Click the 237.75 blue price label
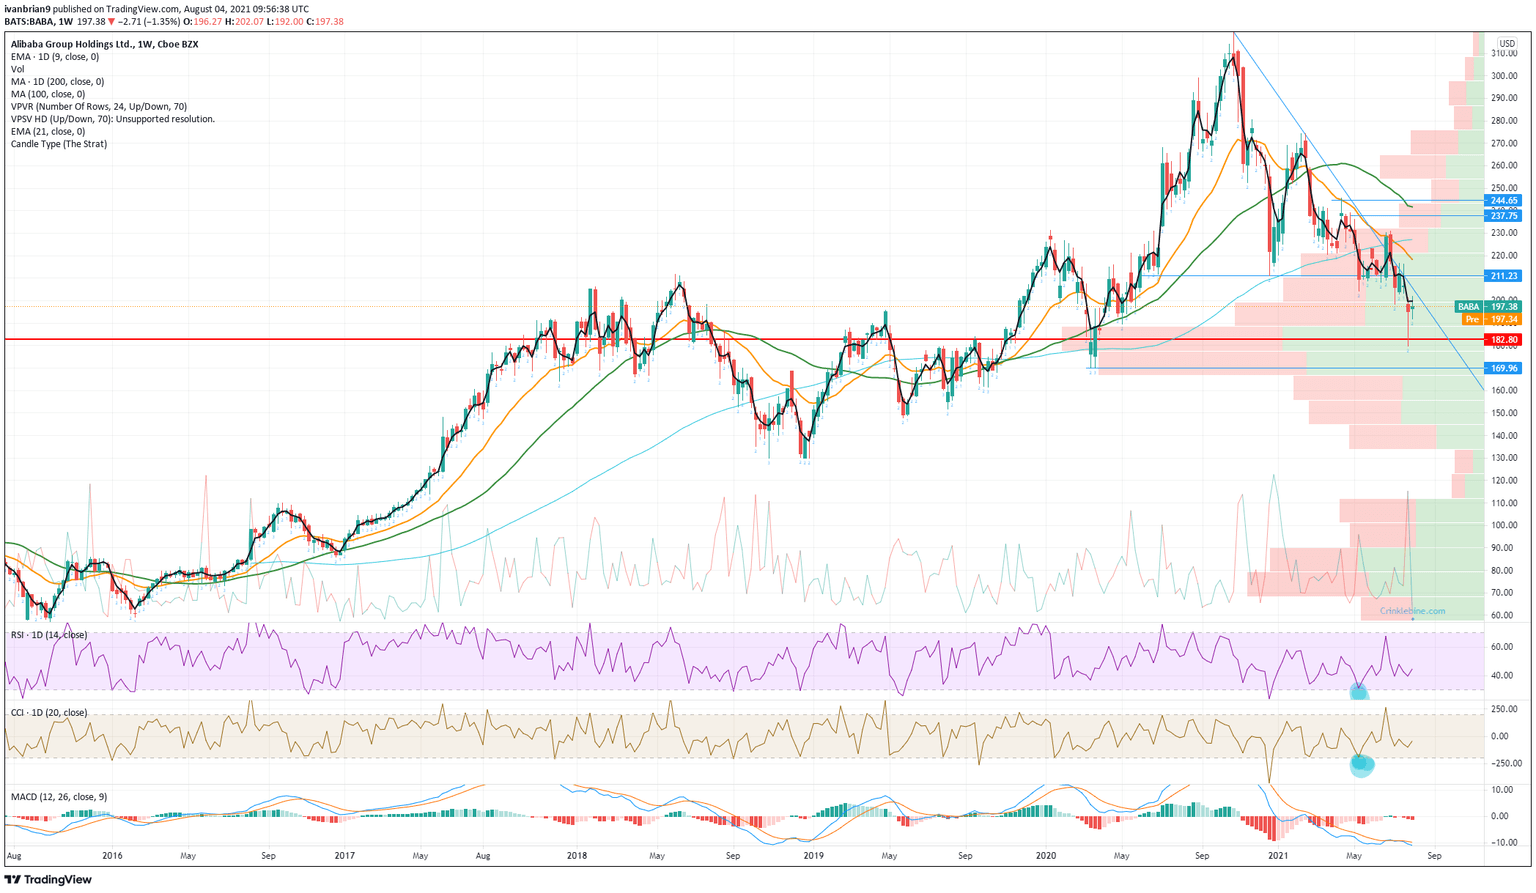This screenshot has height=893, width=1536. [1504, 216]
